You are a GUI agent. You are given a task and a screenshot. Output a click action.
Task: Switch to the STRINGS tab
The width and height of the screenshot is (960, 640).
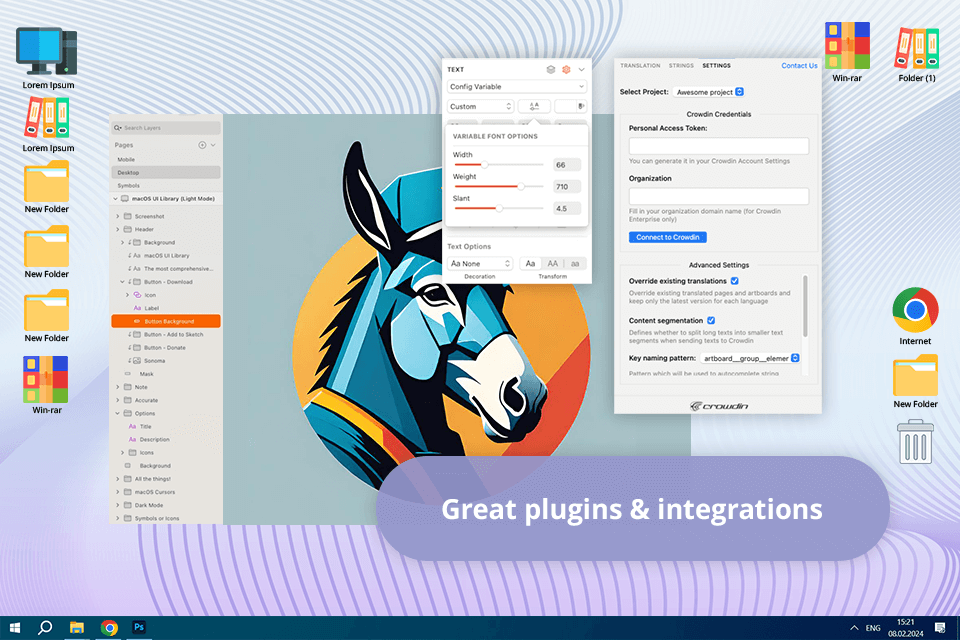pos(681,66)
